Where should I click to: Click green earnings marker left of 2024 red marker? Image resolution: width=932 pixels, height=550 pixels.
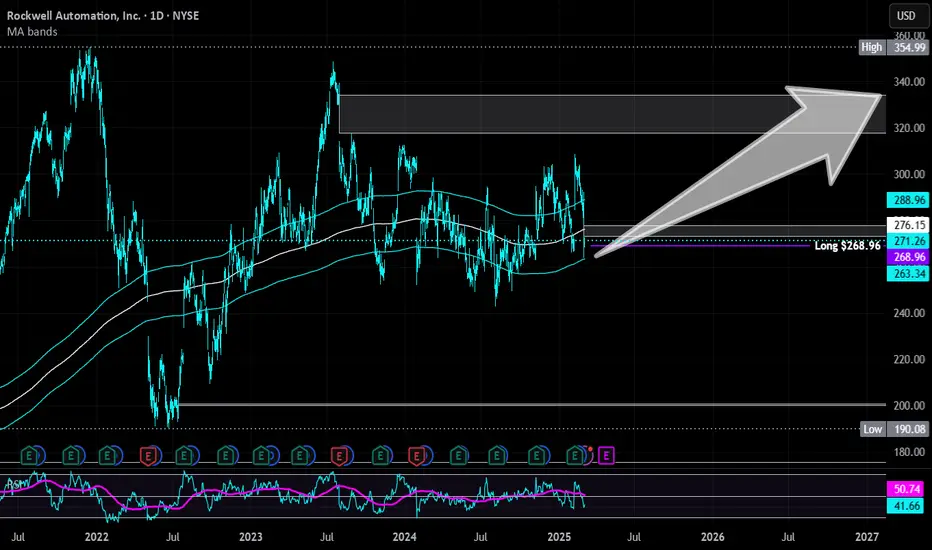380,456
